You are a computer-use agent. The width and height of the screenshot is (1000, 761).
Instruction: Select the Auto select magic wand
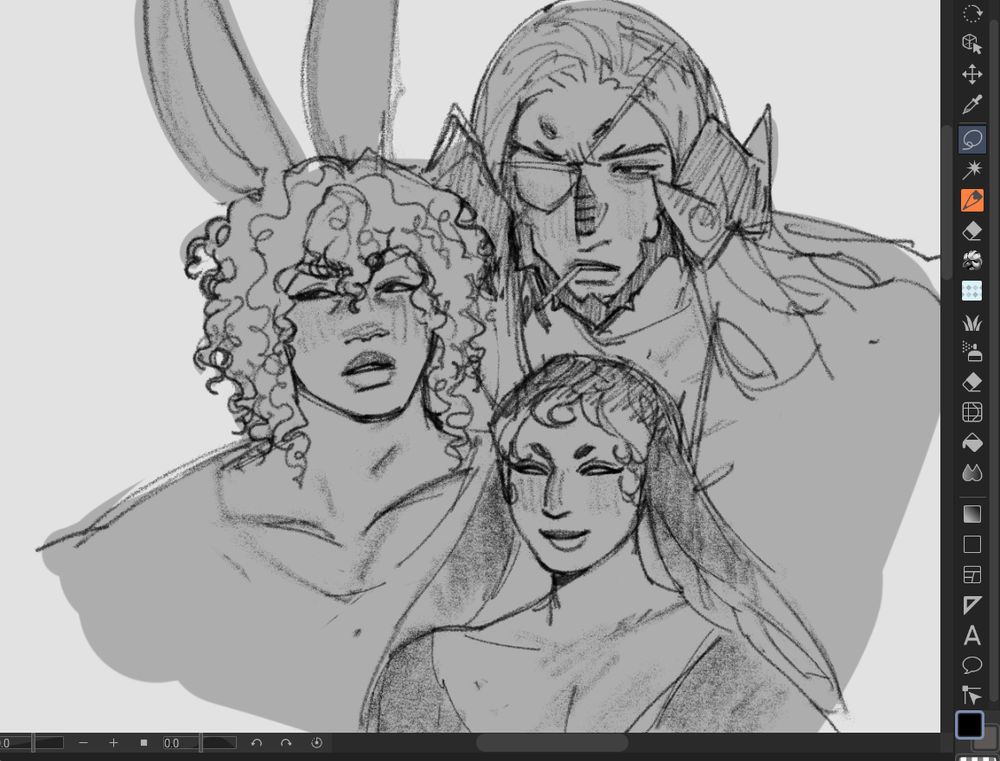971,170
